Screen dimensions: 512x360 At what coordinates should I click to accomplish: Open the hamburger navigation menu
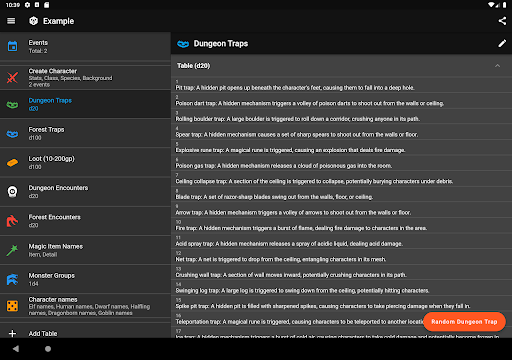pos(11,21)
